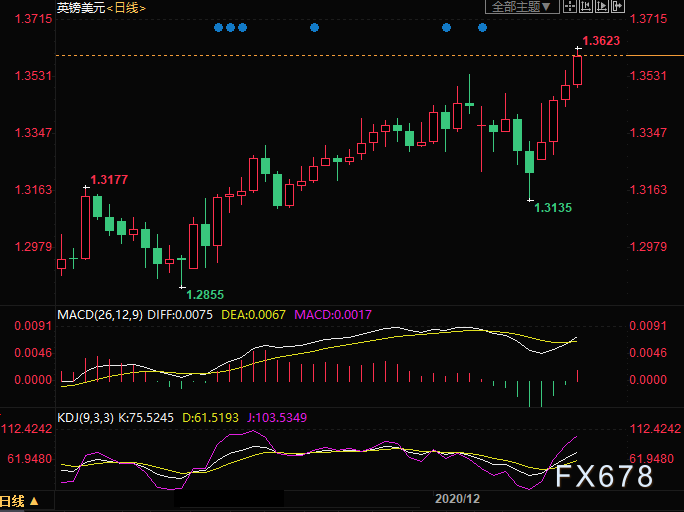
Task: Click the left-axis 1.3715 price level
Action: pyautogui.click(x=34, y=19)
